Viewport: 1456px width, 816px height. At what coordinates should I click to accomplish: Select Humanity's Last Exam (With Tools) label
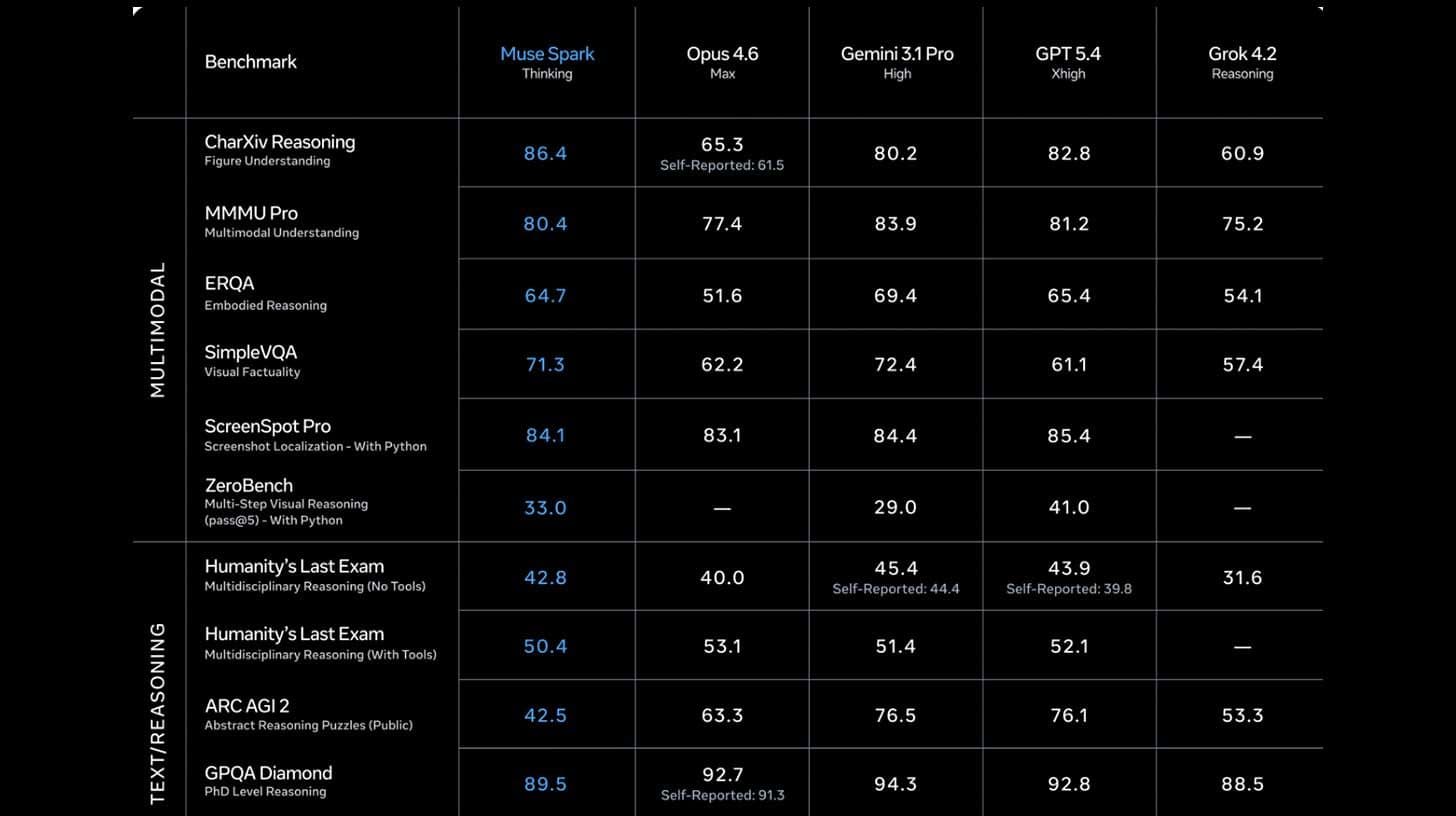294,635
